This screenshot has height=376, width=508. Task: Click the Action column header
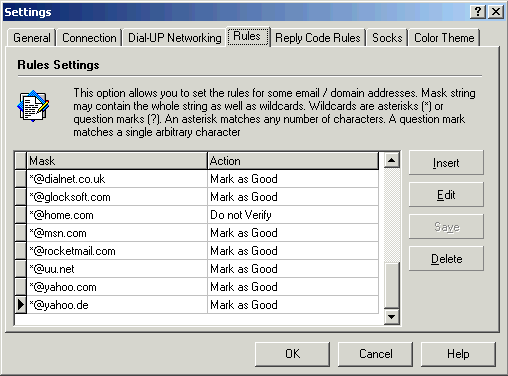293,161
